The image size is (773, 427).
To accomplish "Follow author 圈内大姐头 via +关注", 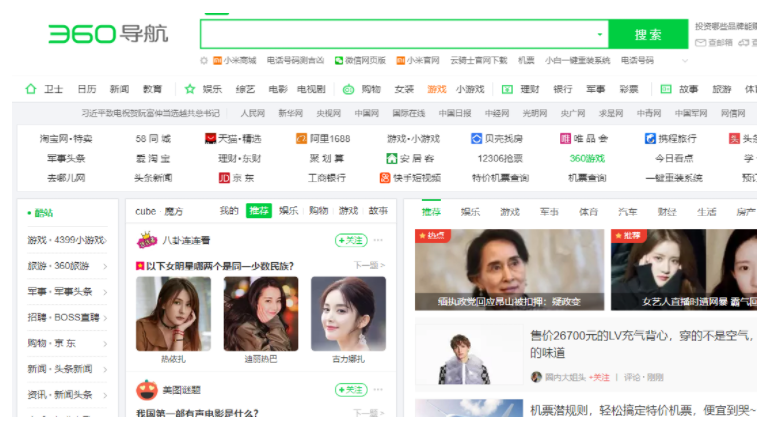I will 599,377.
